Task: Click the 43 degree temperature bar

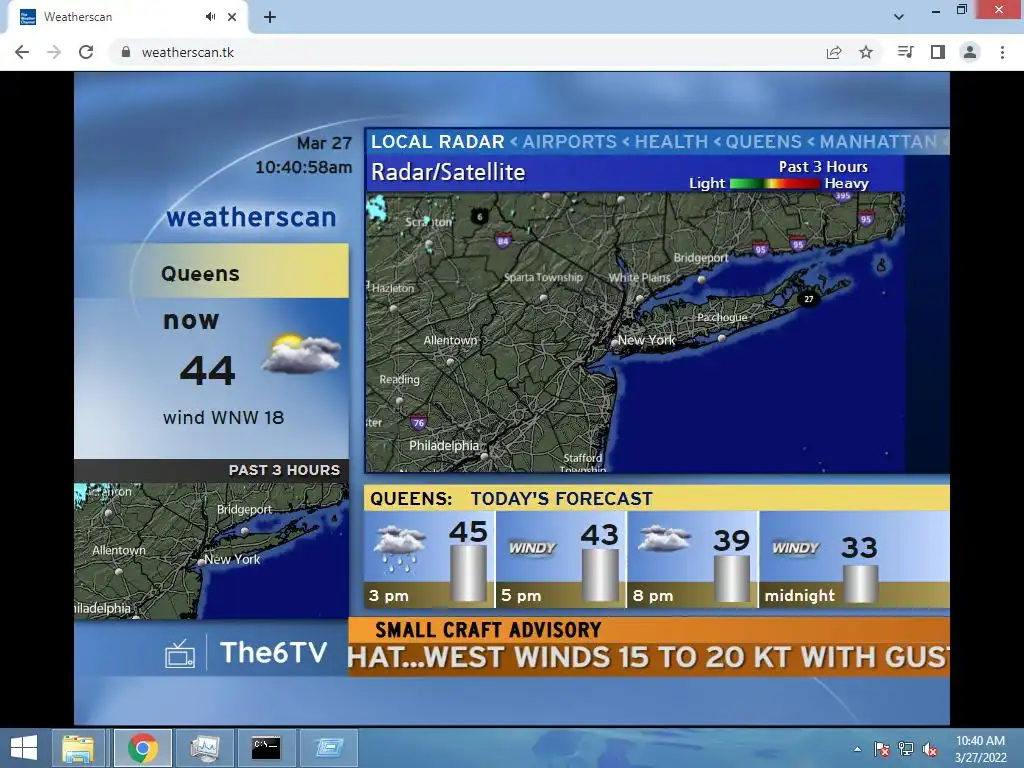Action: [600, 575]
